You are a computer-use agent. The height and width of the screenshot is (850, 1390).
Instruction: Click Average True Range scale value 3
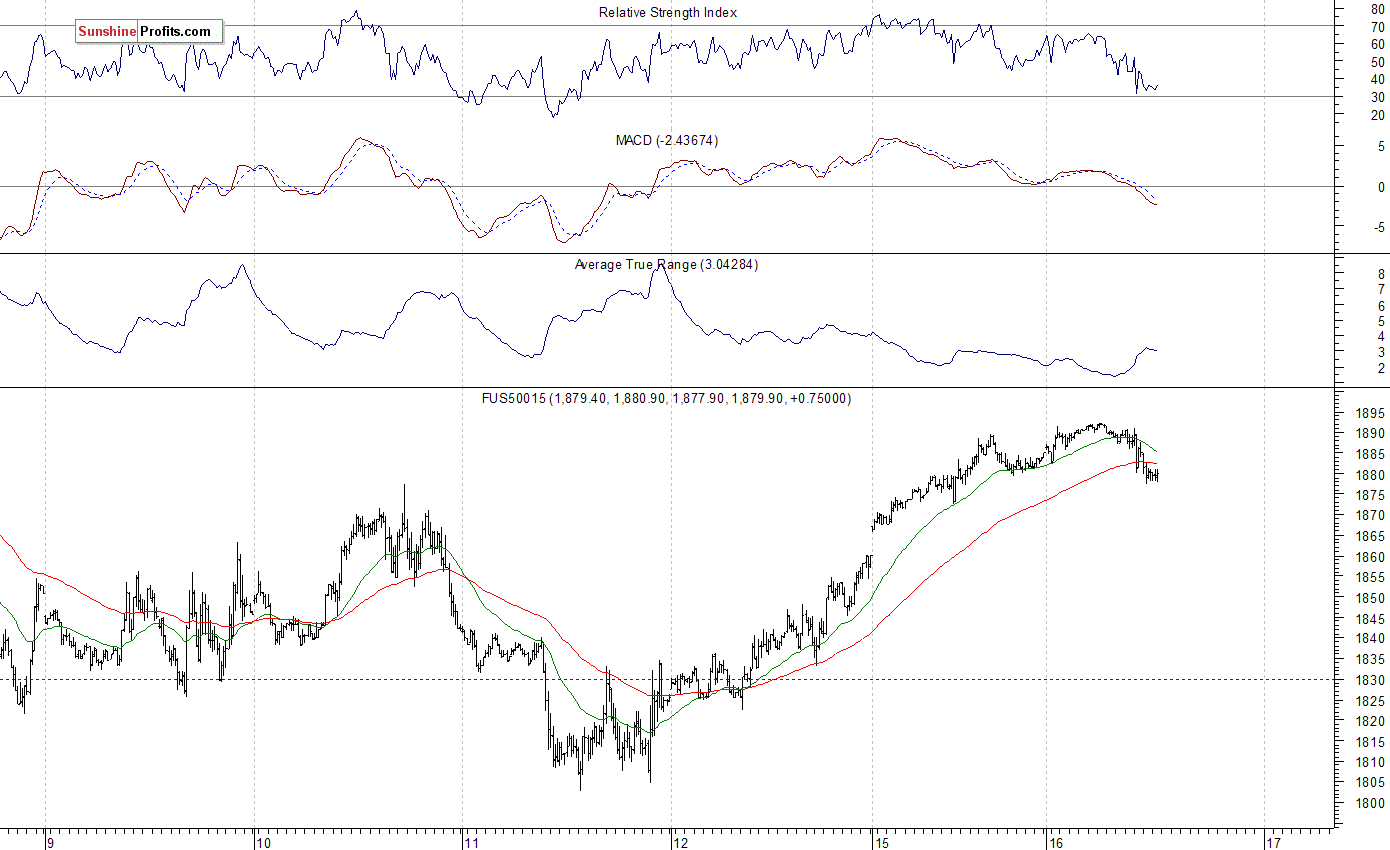coord(1381,352)
